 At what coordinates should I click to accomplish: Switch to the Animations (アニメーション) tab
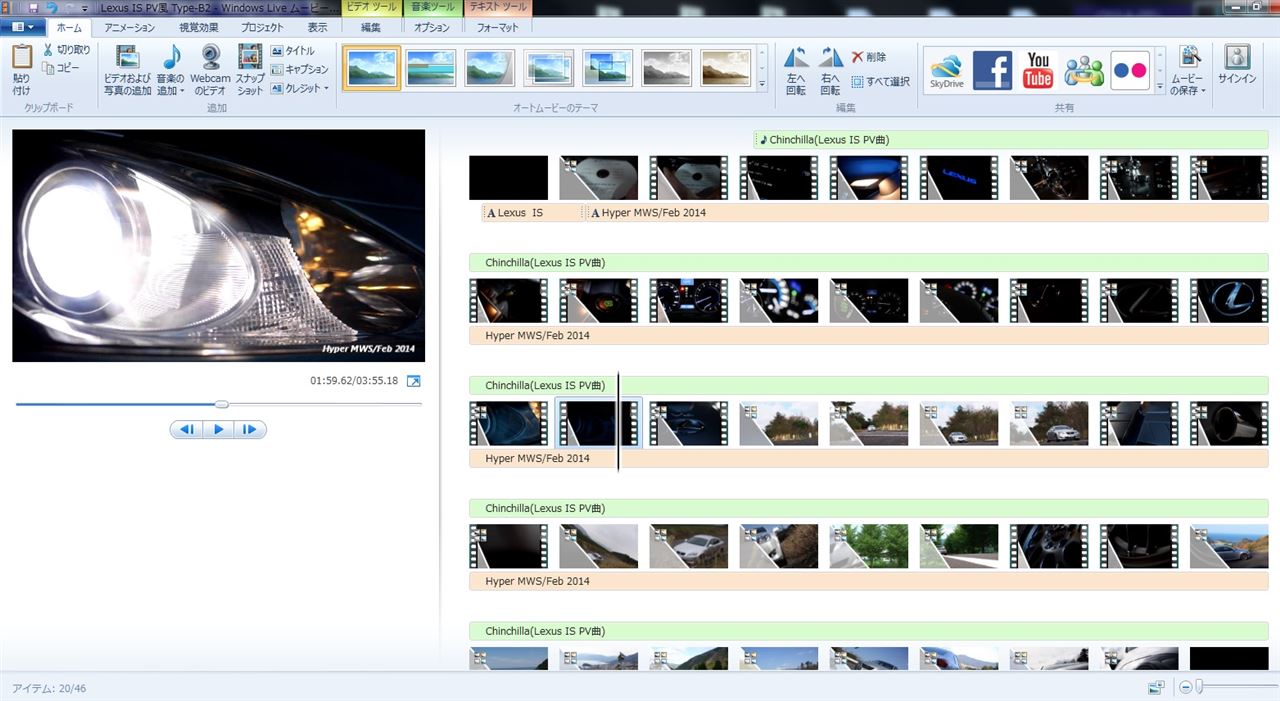click(130, 28)
